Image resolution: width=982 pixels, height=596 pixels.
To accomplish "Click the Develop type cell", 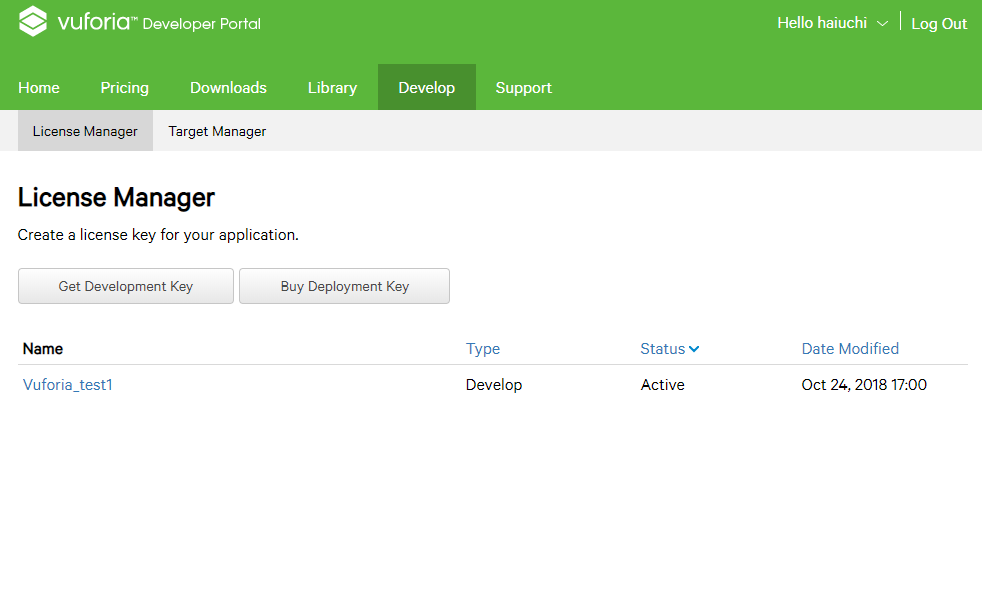I will (x=494, y=384).
